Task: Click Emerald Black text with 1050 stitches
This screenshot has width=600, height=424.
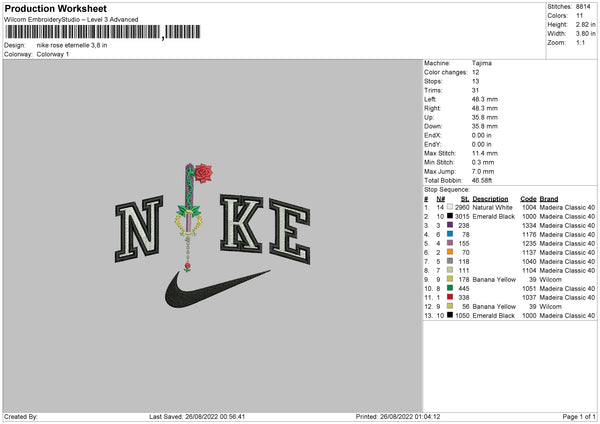Action: pos(494,315)
